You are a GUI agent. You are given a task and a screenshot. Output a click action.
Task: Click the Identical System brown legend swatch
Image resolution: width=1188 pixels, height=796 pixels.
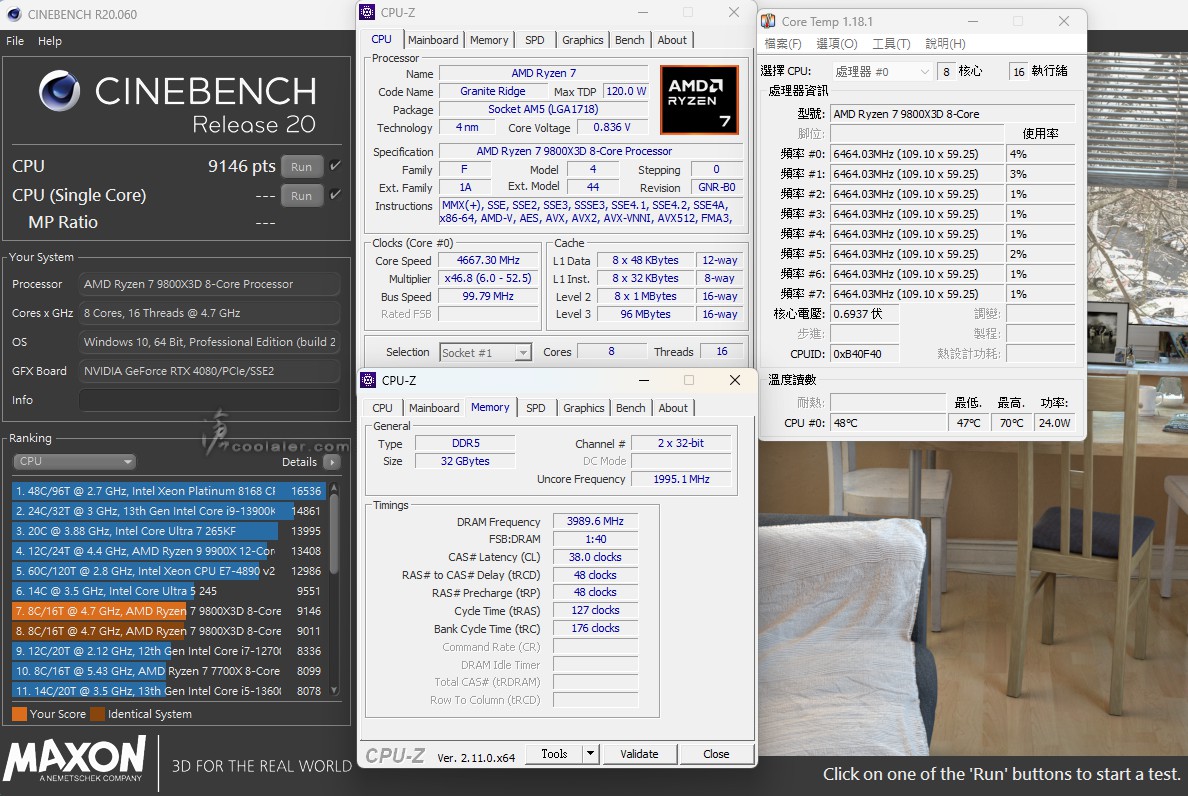(x=97, y=713)
